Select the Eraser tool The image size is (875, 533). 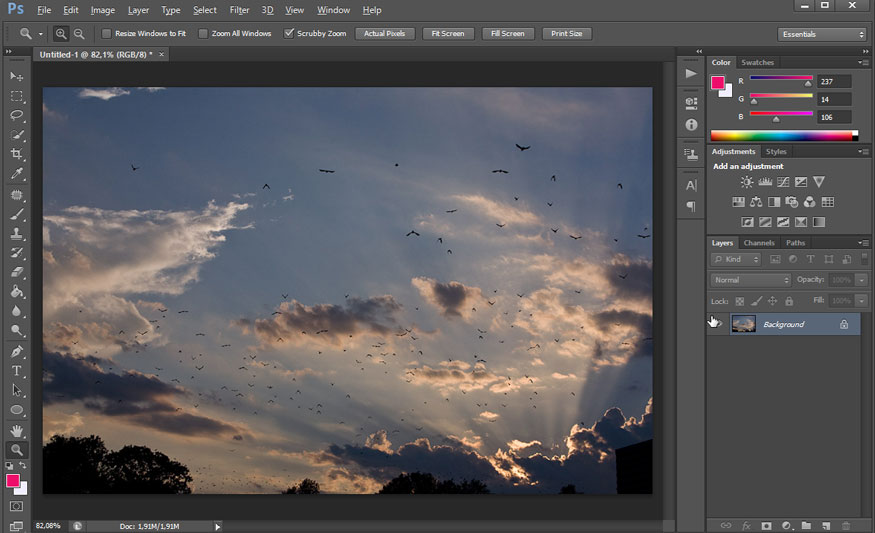16,272
